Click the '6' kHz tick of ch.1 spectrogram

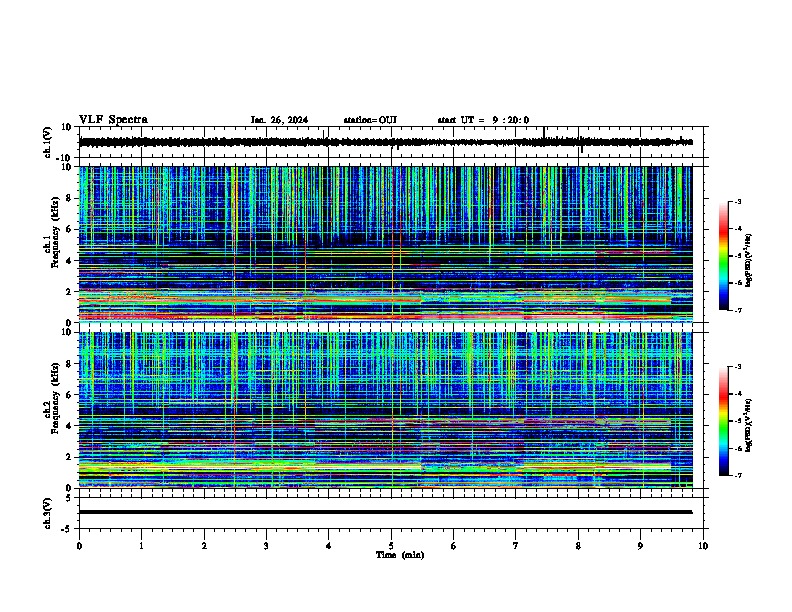69,229
